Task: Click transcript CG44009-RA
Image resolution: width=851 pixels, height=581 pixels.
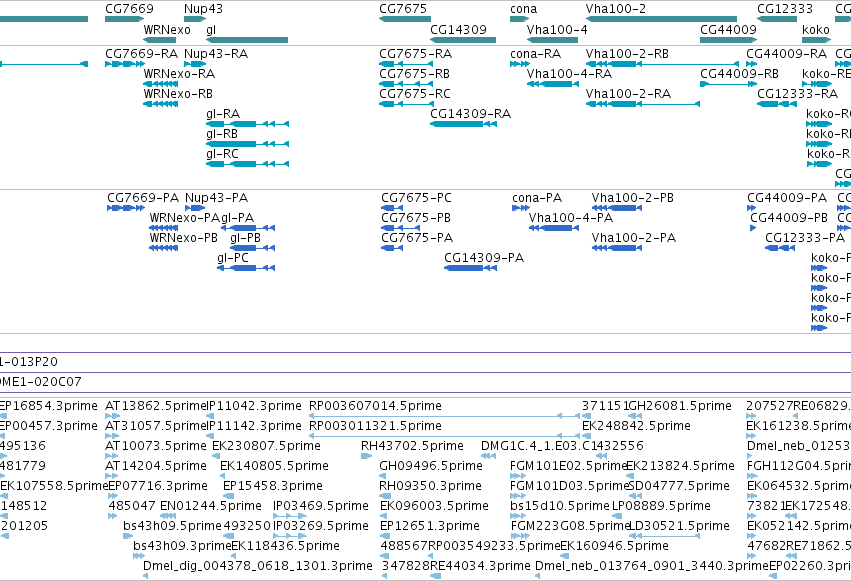Action: [x=786, y=54]
